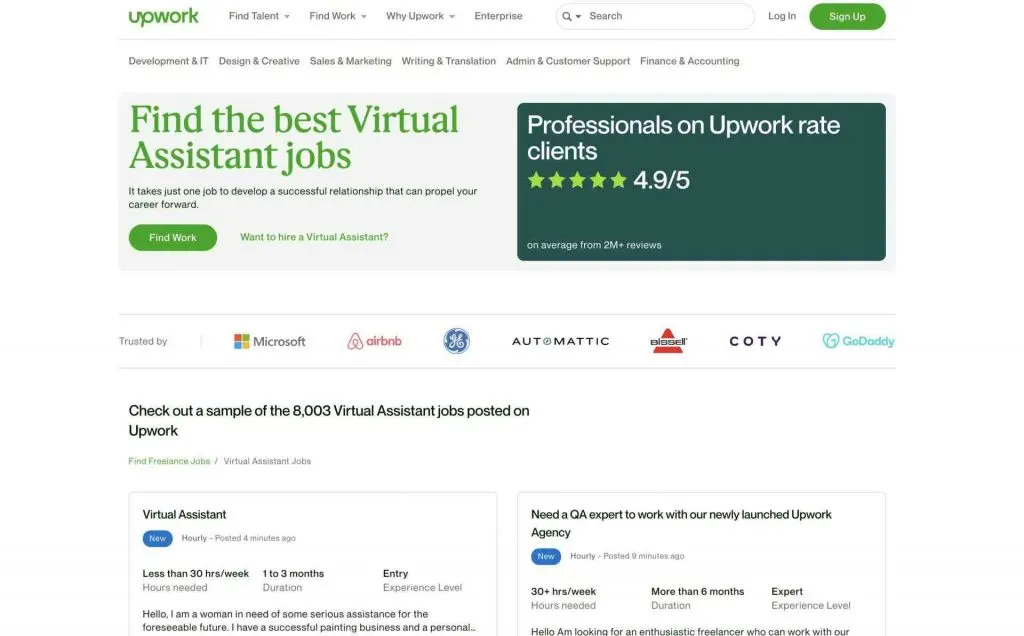
Task: Click the five-star rating graphic
Action: pos(577,180)
